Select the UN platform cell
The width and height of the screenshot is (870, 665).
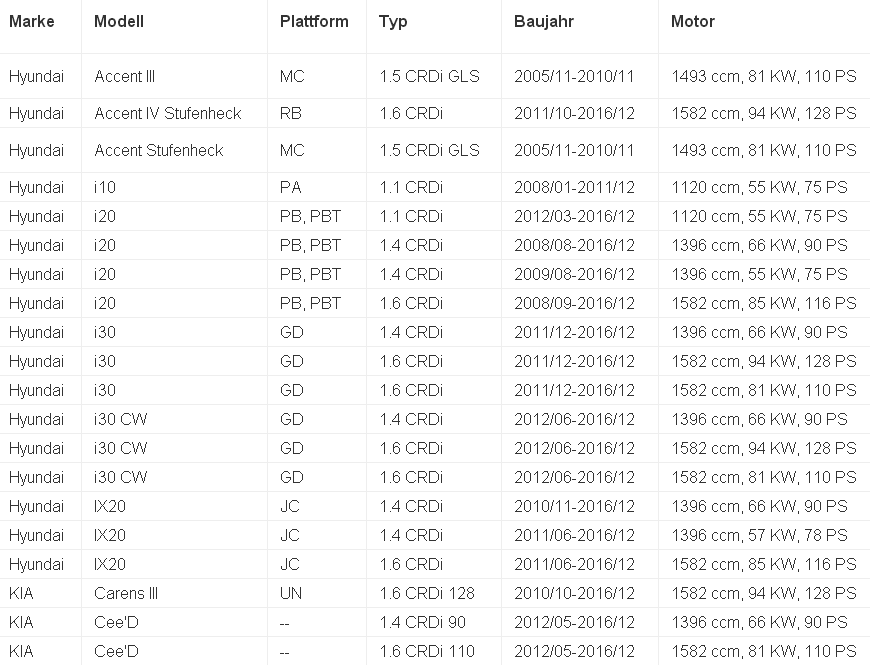point(291,593)
